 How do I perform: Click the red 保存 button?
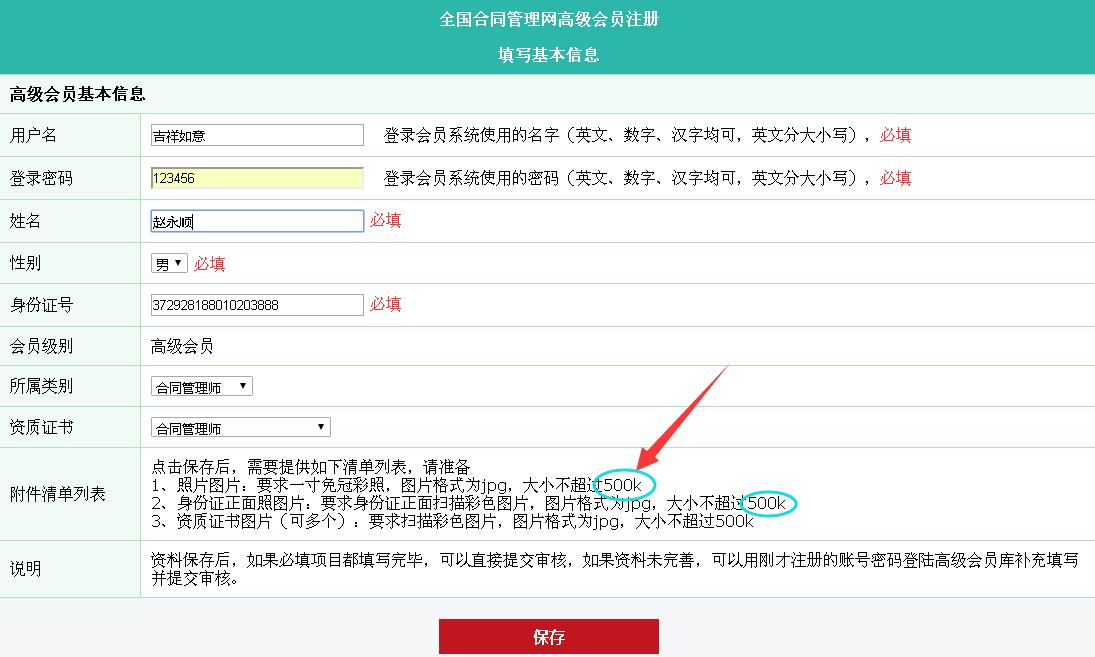pos(549,637)
